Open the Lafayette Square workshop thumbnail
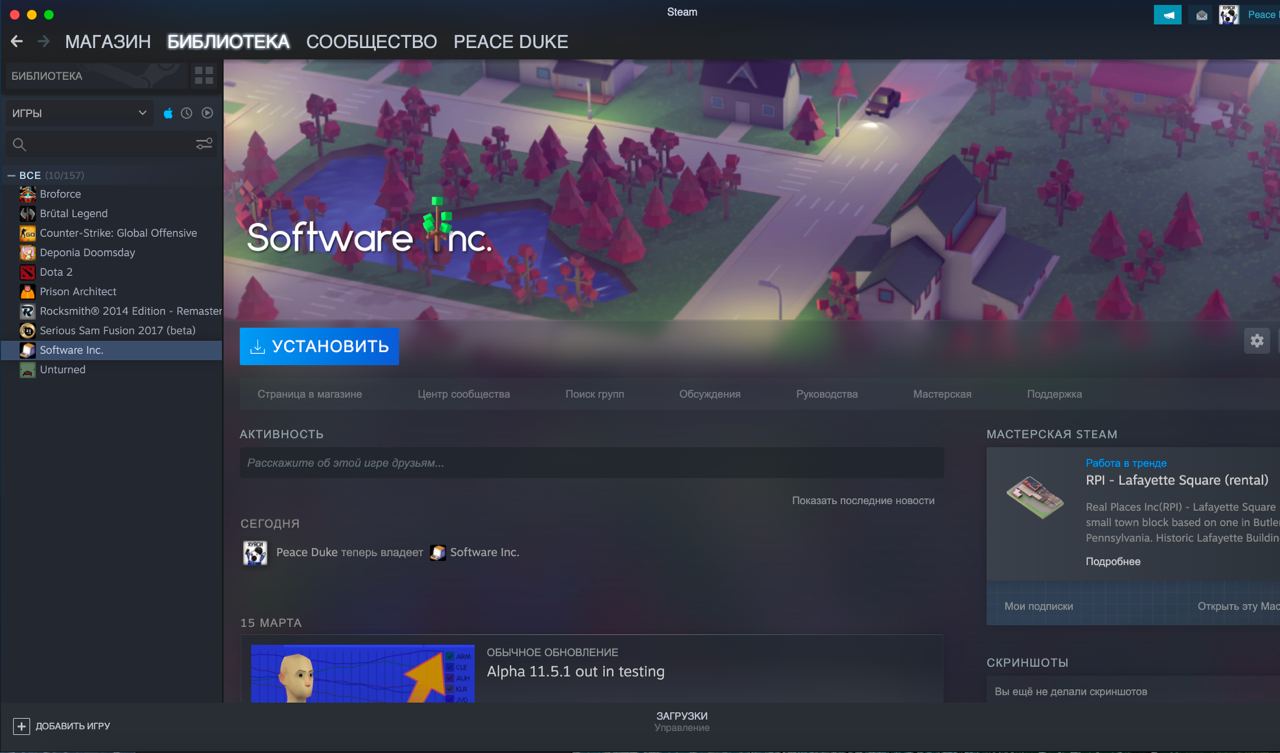Image resolution: width=1280 pixels, height=753 pixels. (1034, 497)
